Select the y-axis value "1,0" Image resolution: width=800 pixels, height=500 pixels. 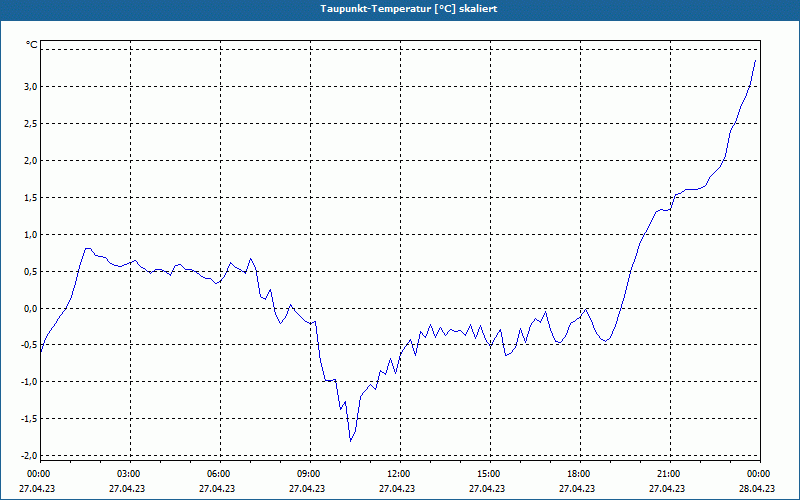click(32, 235)
